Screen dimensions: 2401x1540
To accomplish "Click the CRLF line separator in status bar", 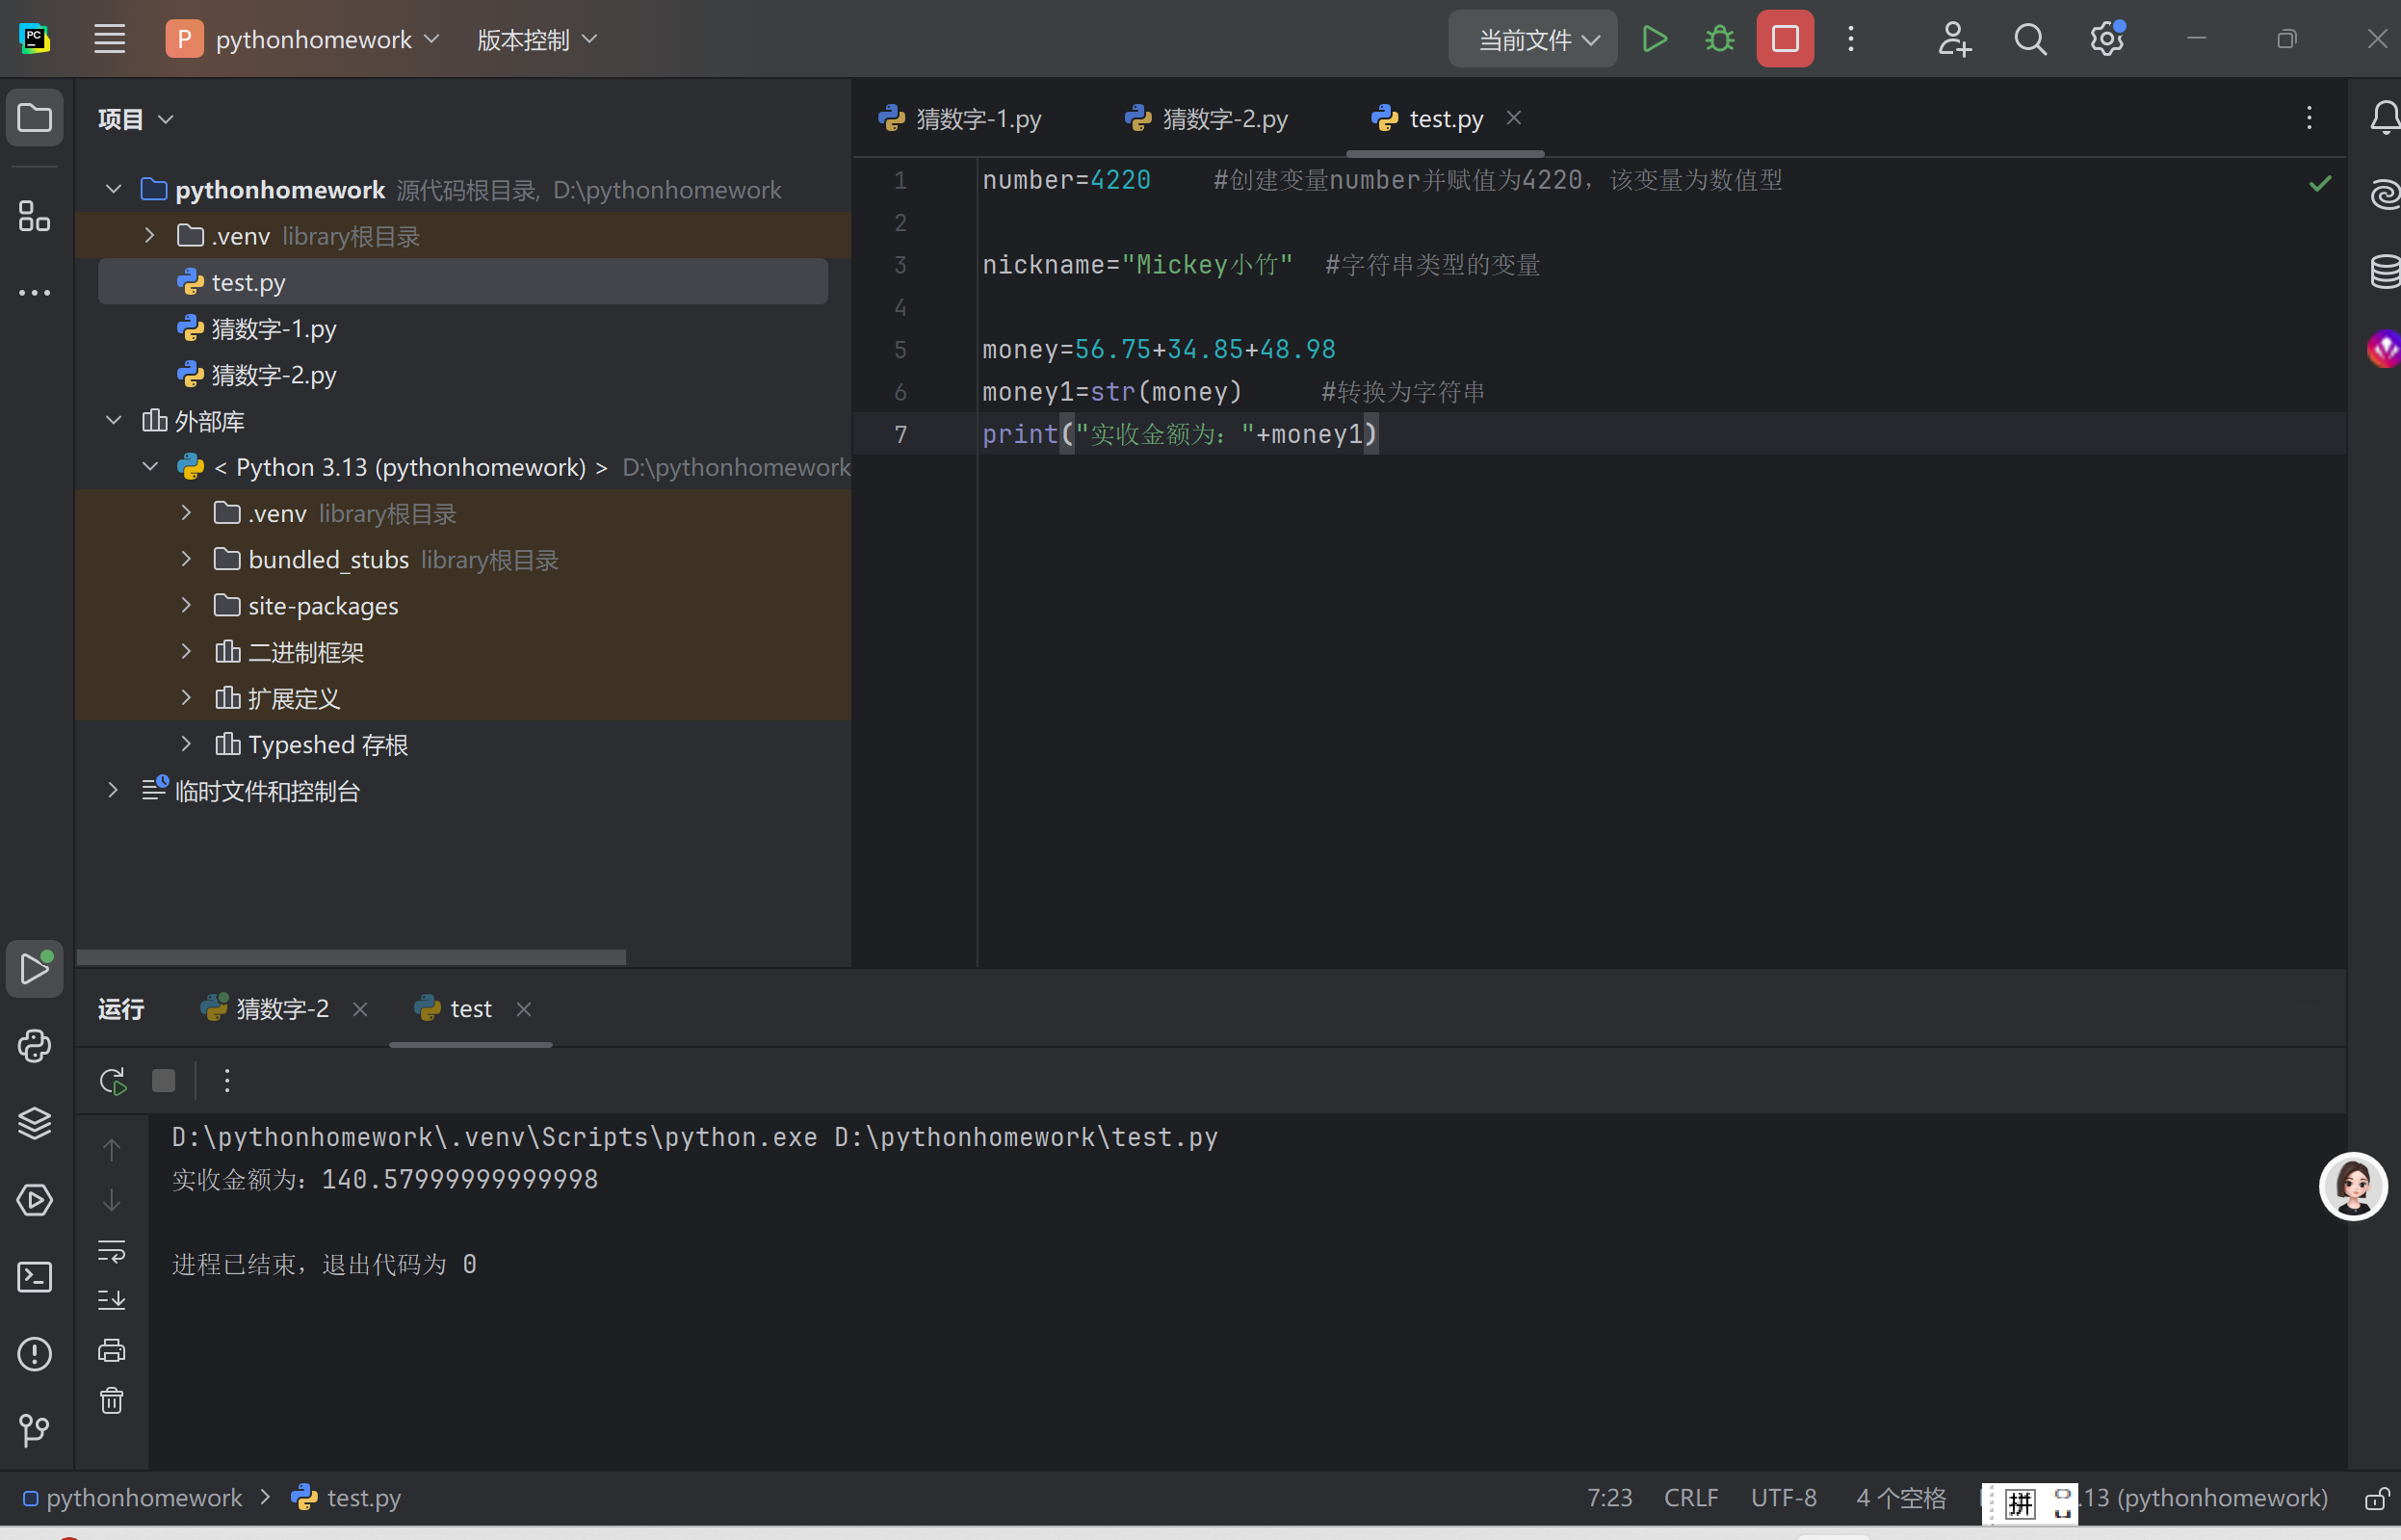I will (1690, 1498).
